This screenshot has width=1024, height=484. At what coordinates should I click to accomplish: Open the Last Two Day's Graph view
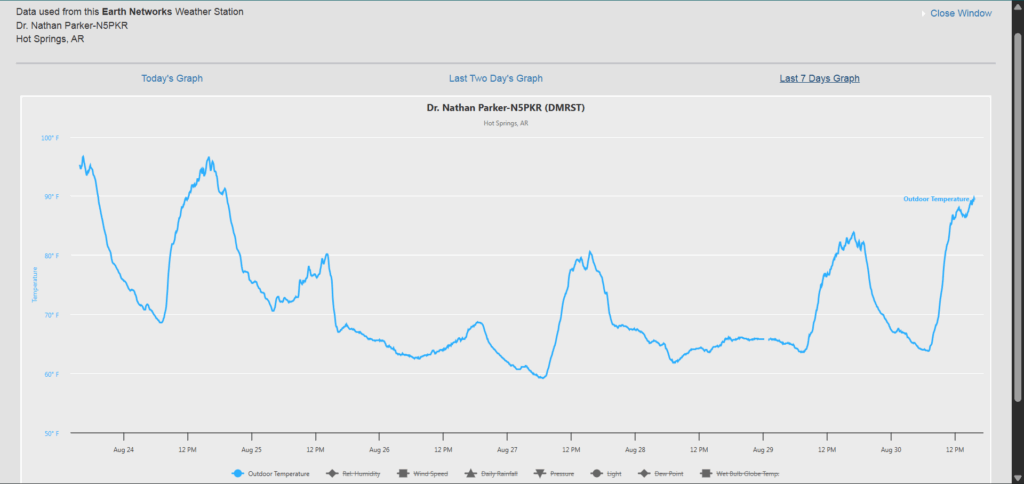click(x=496, y=78)
